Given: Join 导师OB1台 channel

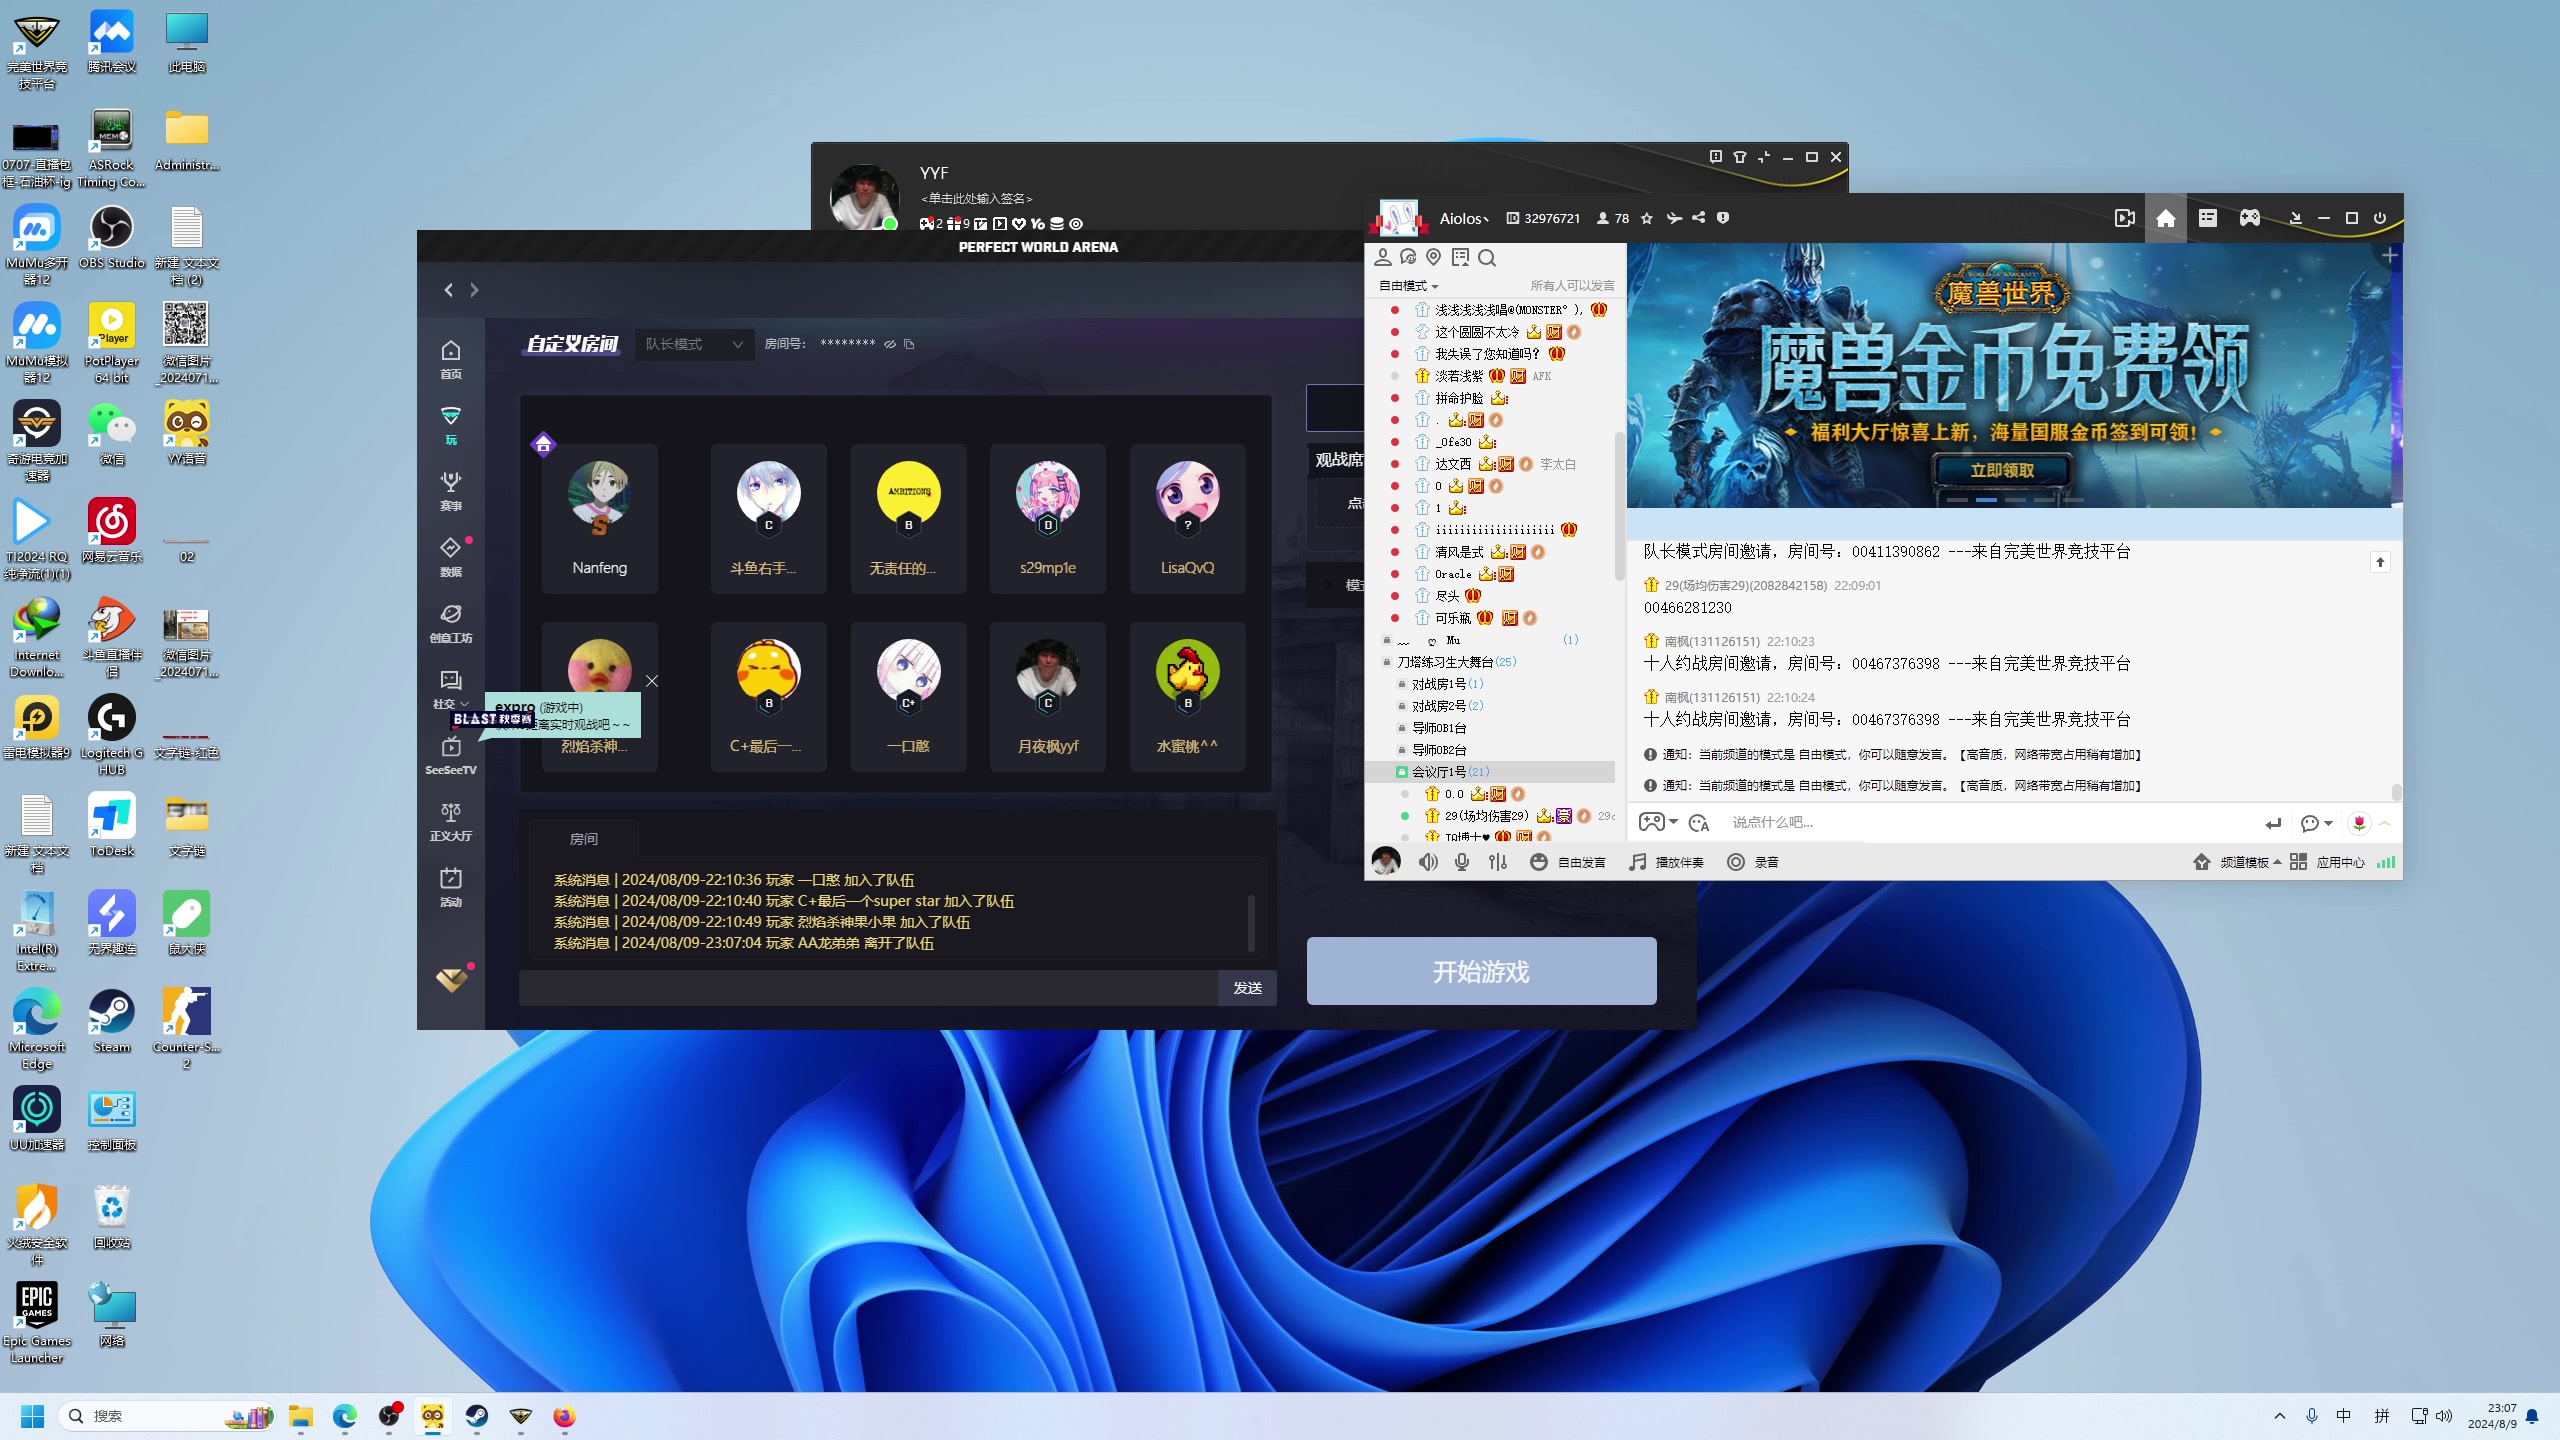Looking at the screenshot, I should point(1439,728).
